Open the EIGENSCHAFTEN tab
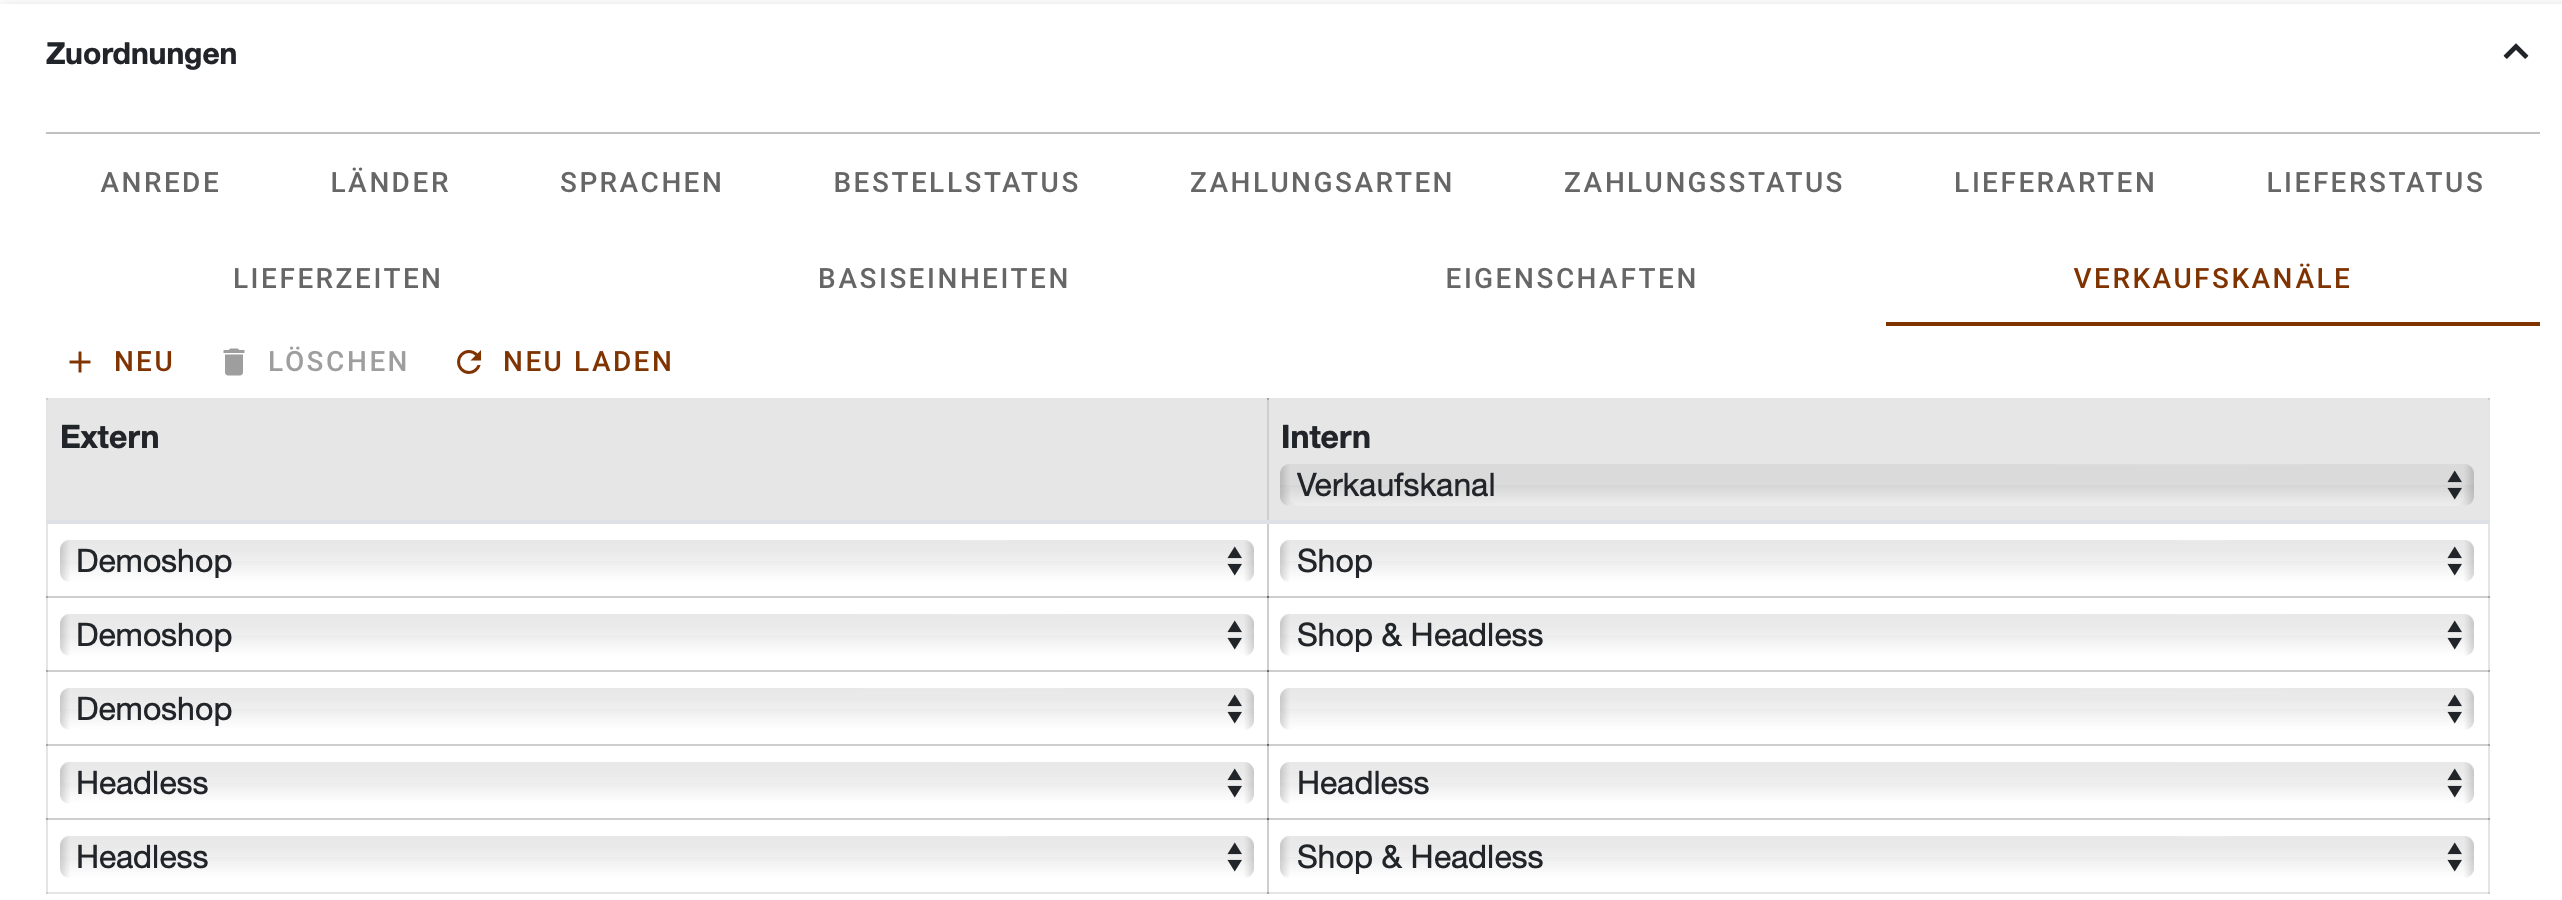 click(1572, 278)
